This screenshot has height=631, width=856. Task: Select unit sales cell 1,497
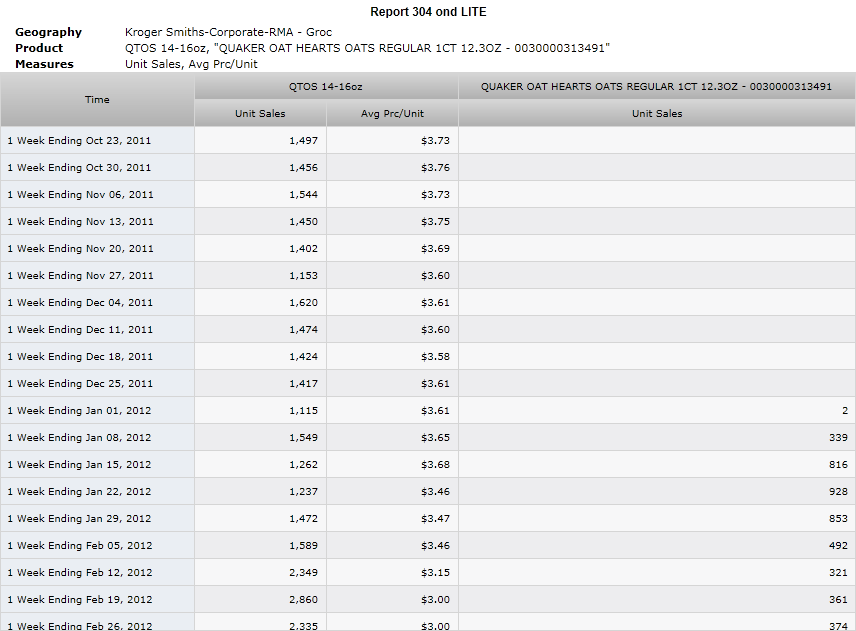click(x=260, y=140)
